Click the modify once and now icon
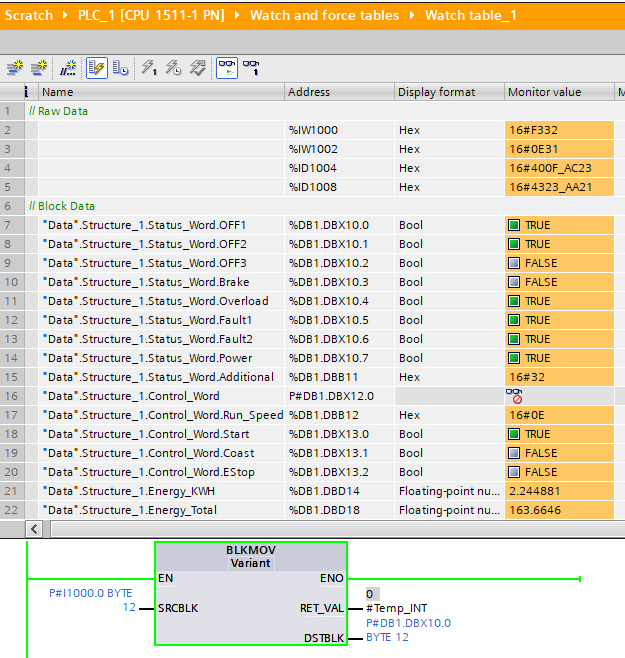The width and height of the screenshot is (625, 658). click(148, 68)
